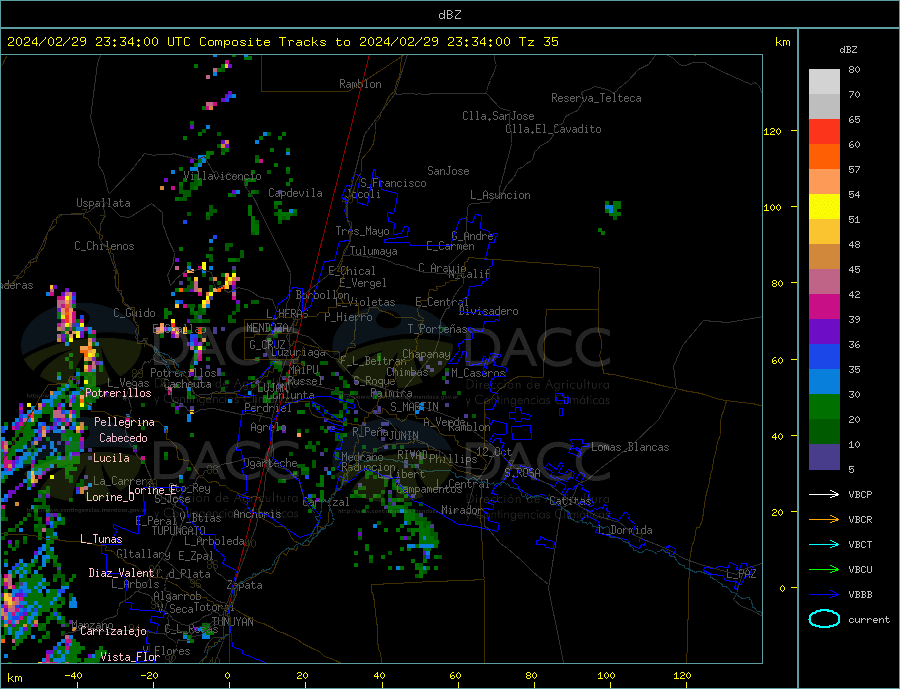
Task: Click the blue VBBB arrow in legend
Action: pos(824,594)
